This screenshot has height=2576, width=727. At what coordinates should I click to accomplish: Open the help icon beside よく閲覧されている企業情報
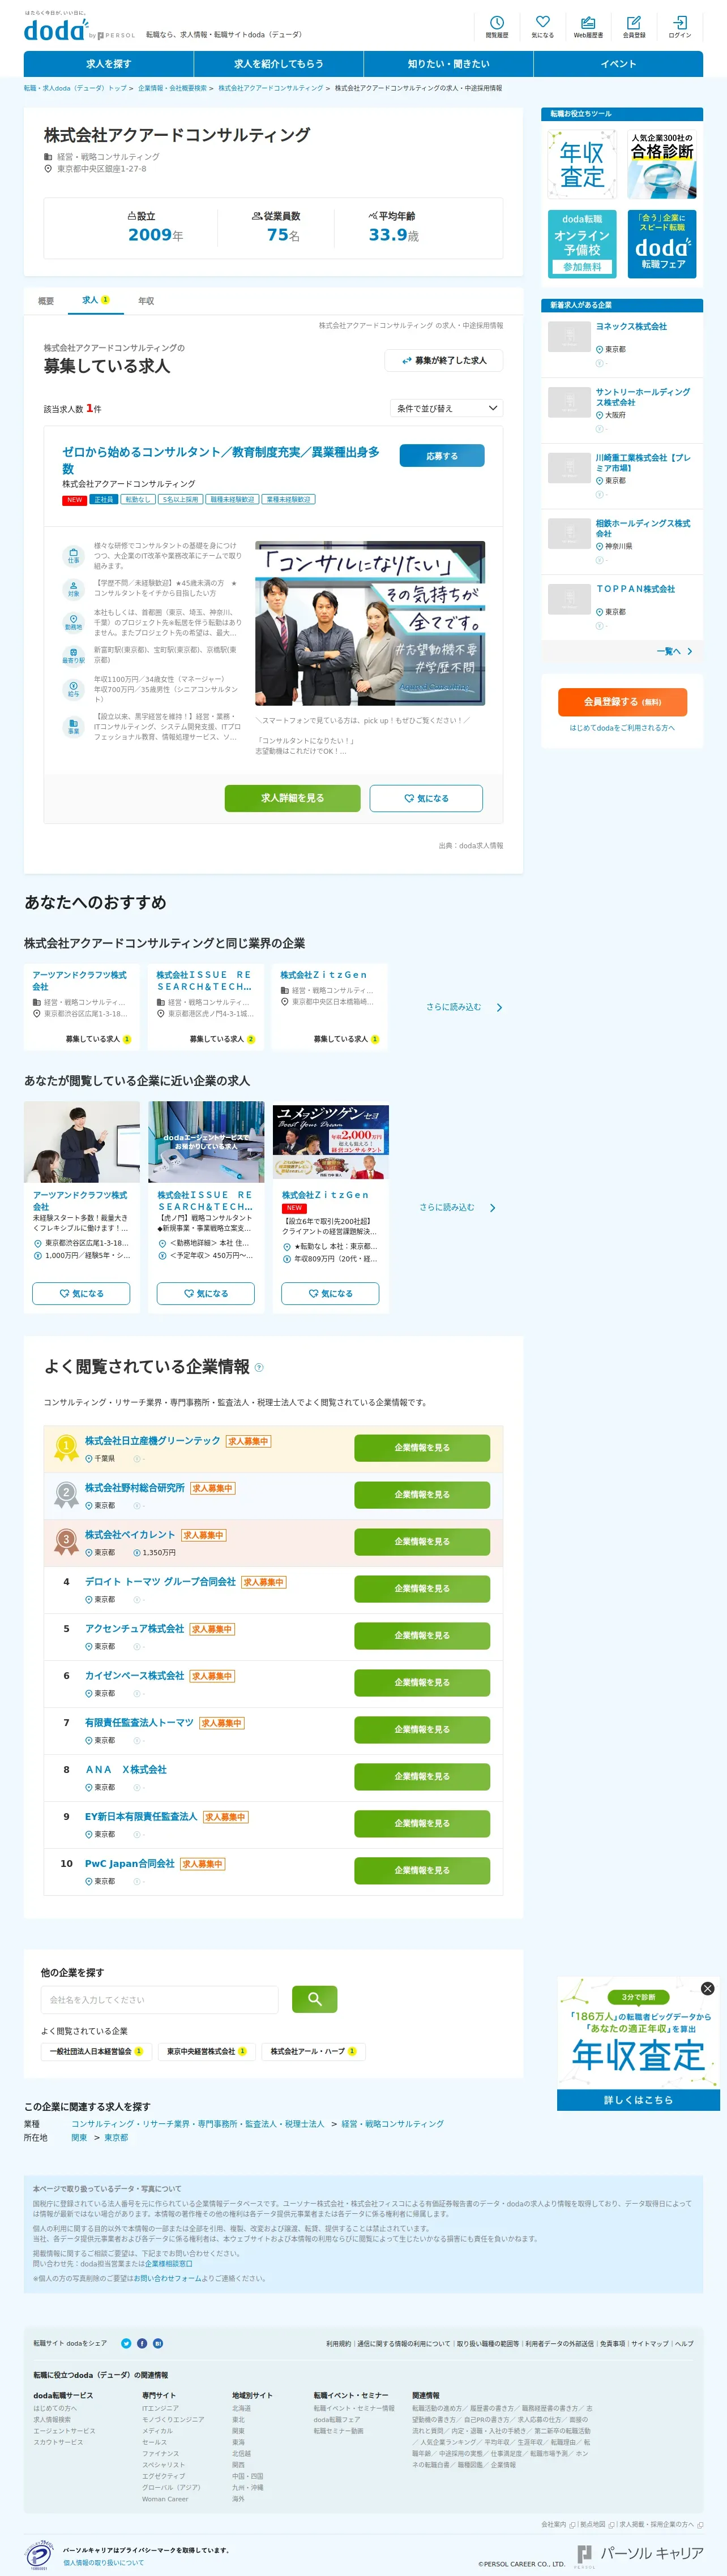pyautogui.click(x=259, y=1367)
